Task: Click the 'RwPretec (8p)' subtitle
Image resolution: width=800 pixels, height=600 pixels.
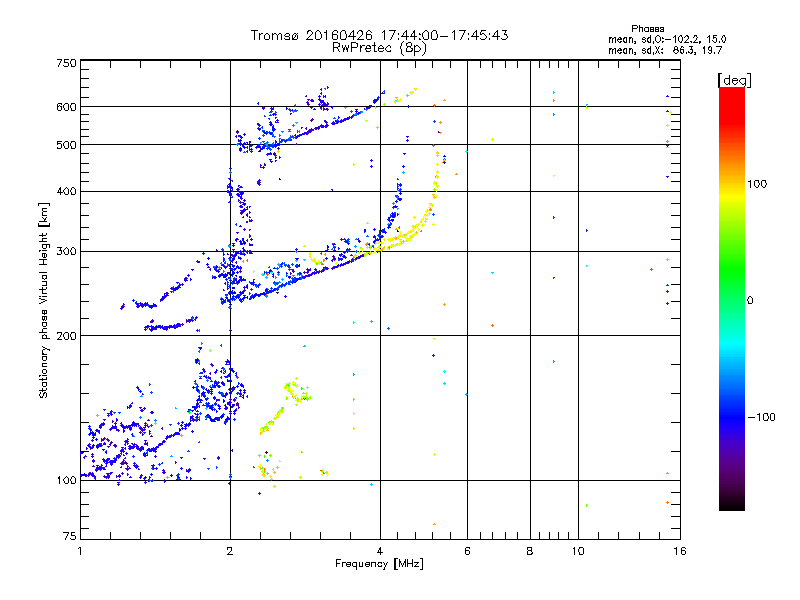Action: point(379,48)
